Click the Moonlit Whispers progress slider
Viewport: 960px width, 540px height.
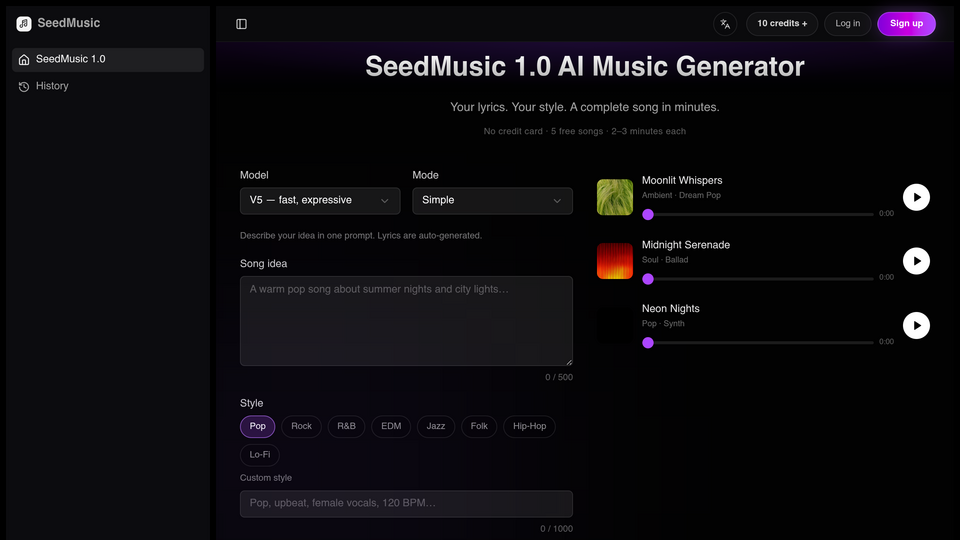[x=760, y=214]
